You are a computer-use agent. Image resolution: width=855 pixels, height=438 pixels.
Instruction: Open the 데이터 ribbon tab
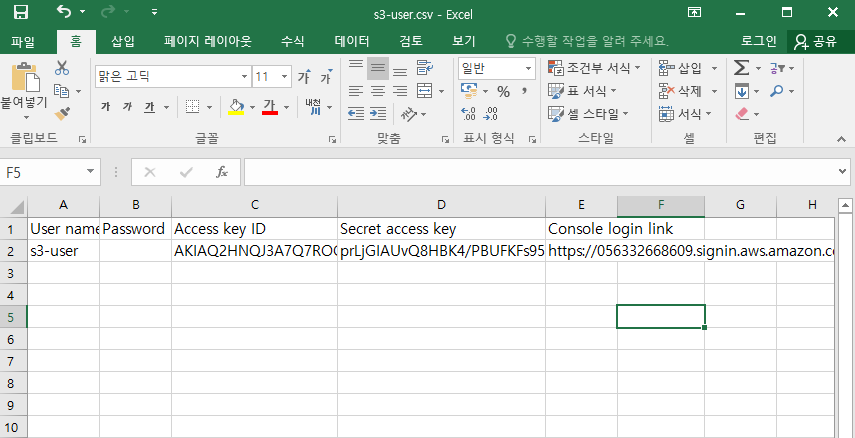[352, 41]
